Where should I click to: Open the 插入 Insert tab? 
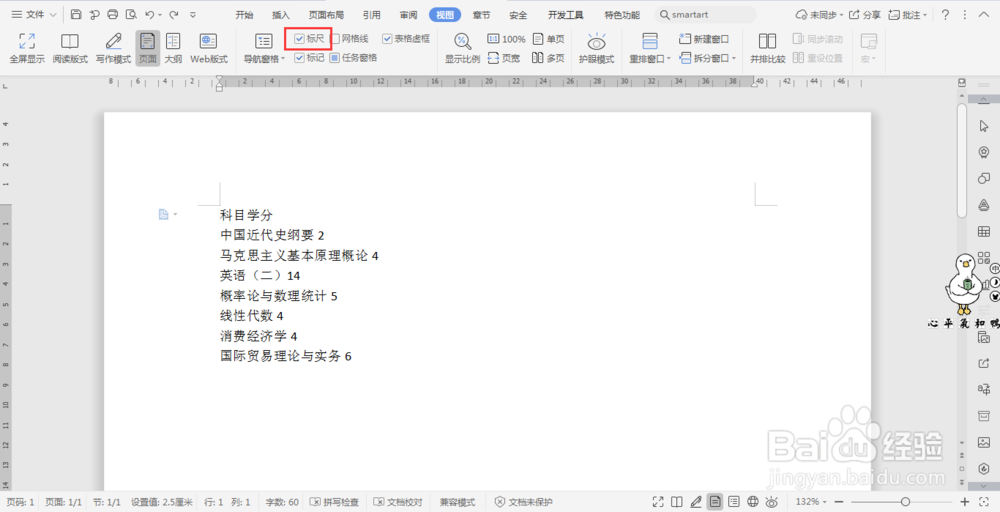pos(281,15)
